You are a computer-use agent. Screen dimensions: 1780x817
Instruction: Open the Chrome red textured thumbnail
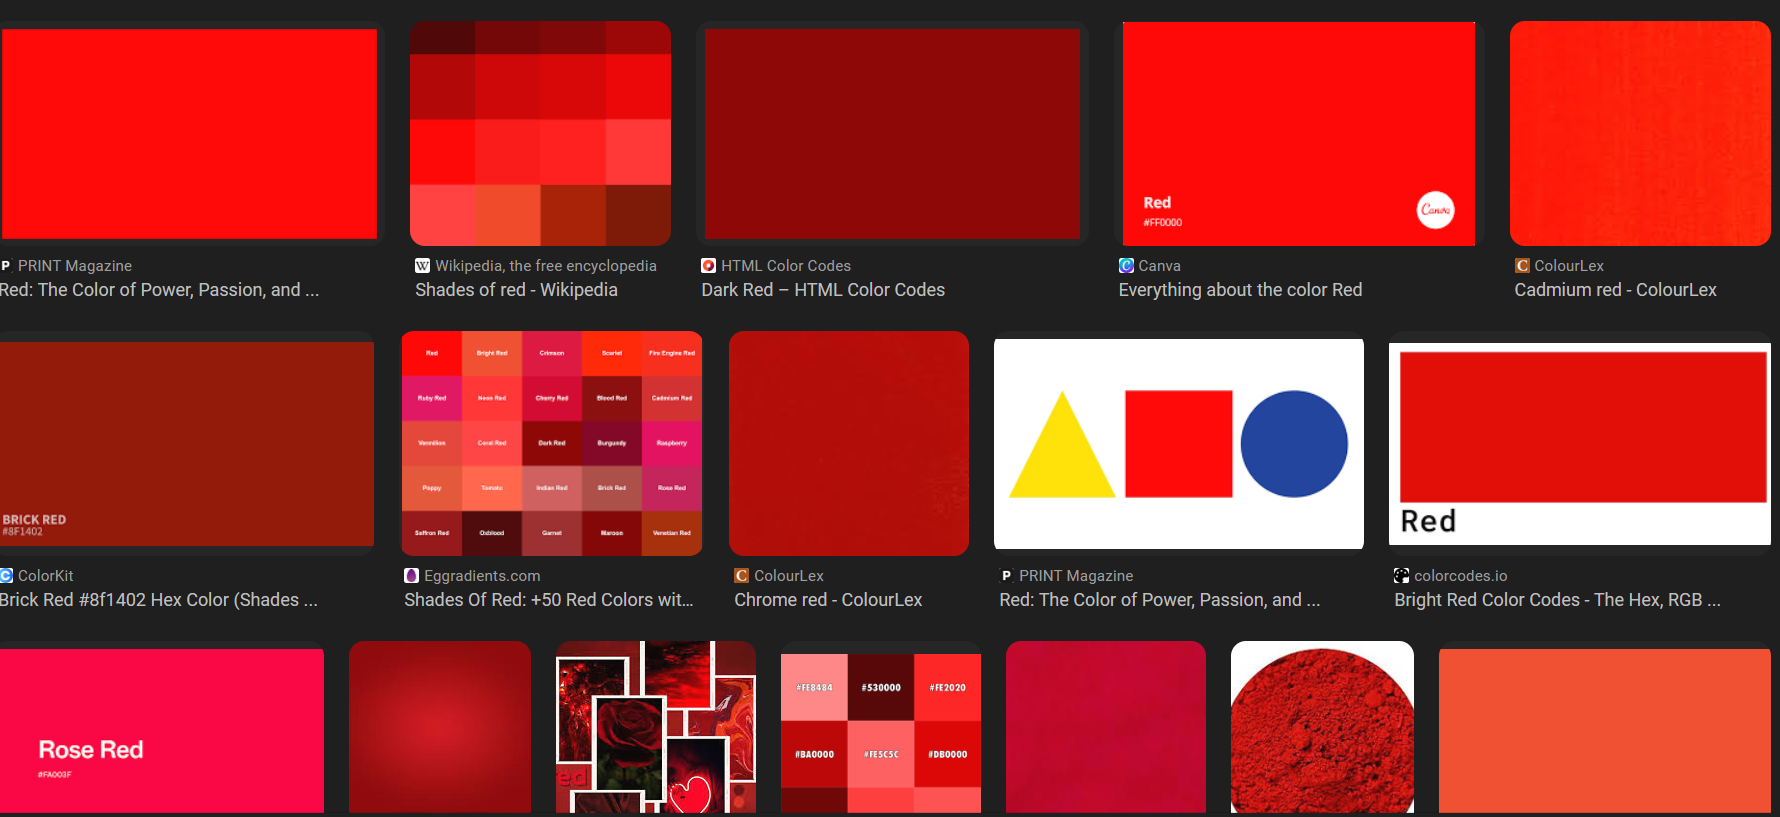[x=849, y=443]
